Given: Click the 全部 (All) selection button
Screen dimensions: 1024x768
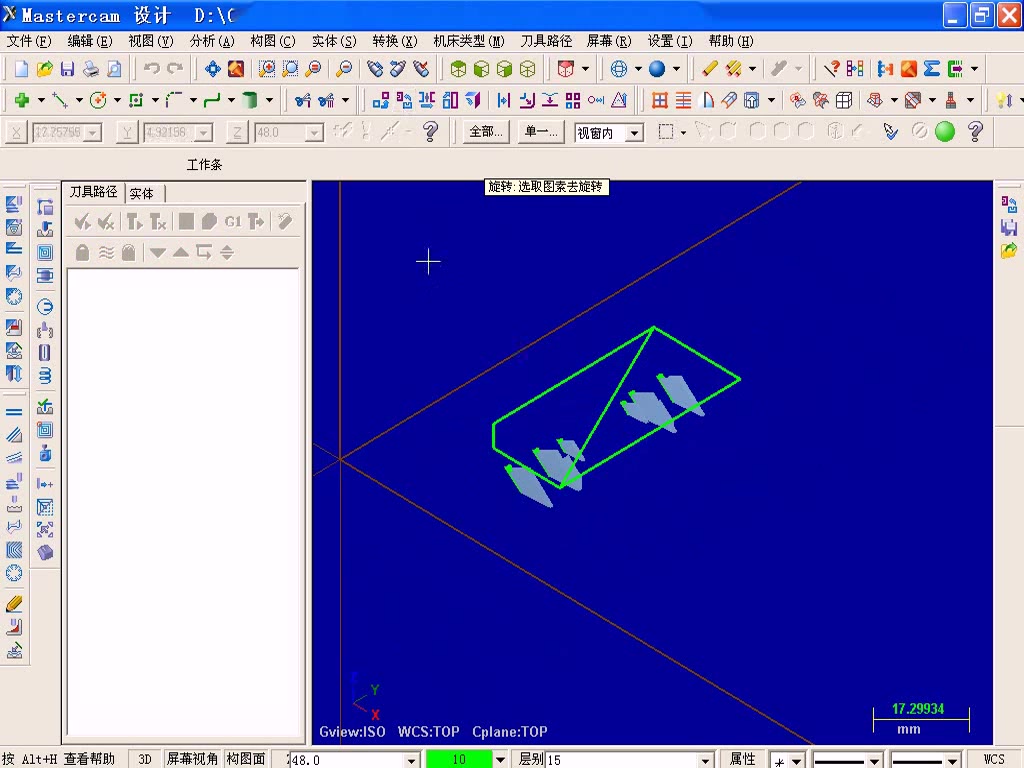Looking at the screenshot, I should pos(485,131).
